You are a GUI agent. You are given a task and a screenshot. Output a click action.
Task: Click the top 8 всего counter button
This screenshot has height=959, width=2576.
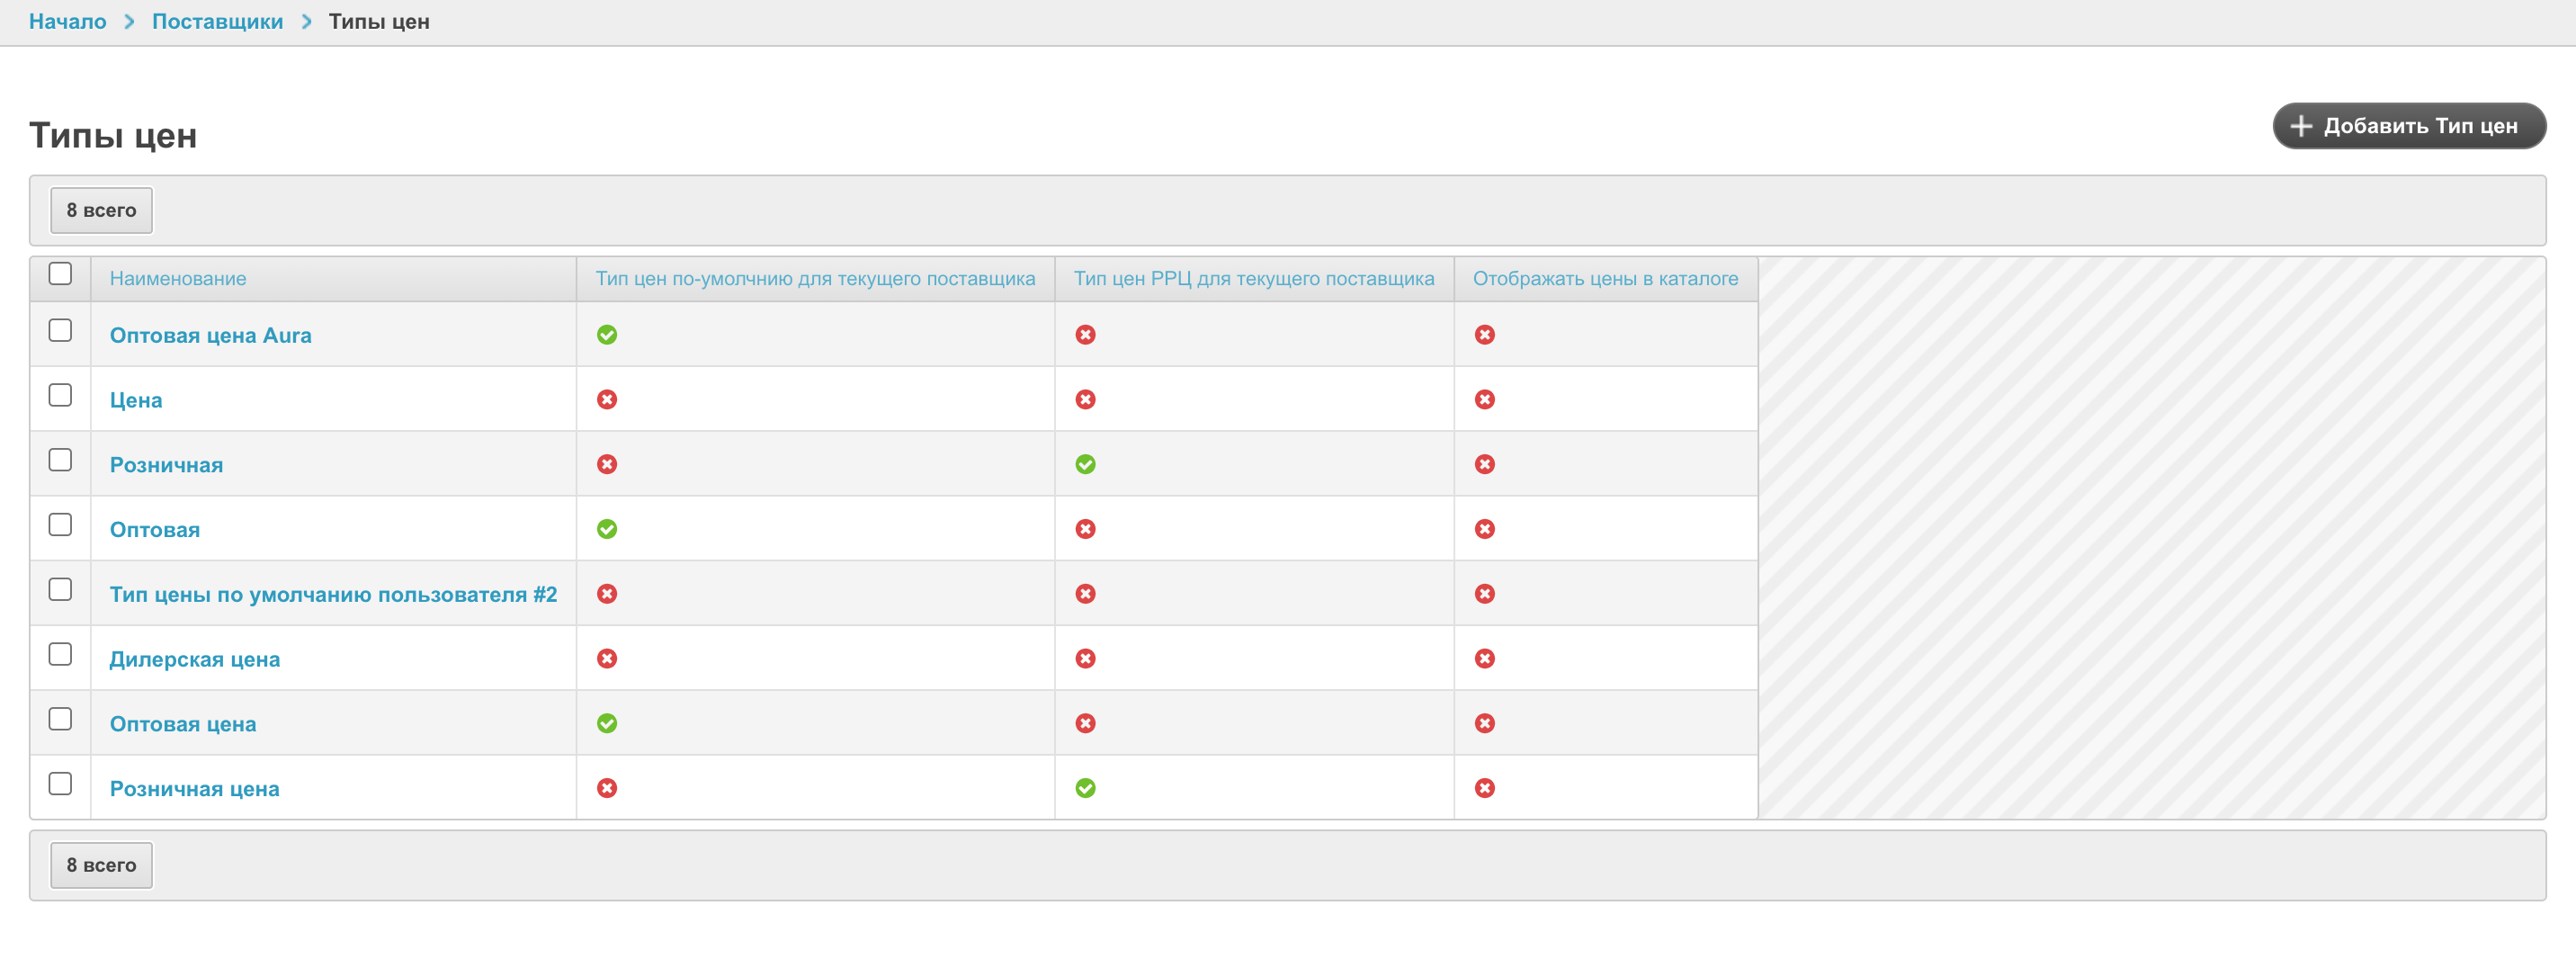[101, 211]
